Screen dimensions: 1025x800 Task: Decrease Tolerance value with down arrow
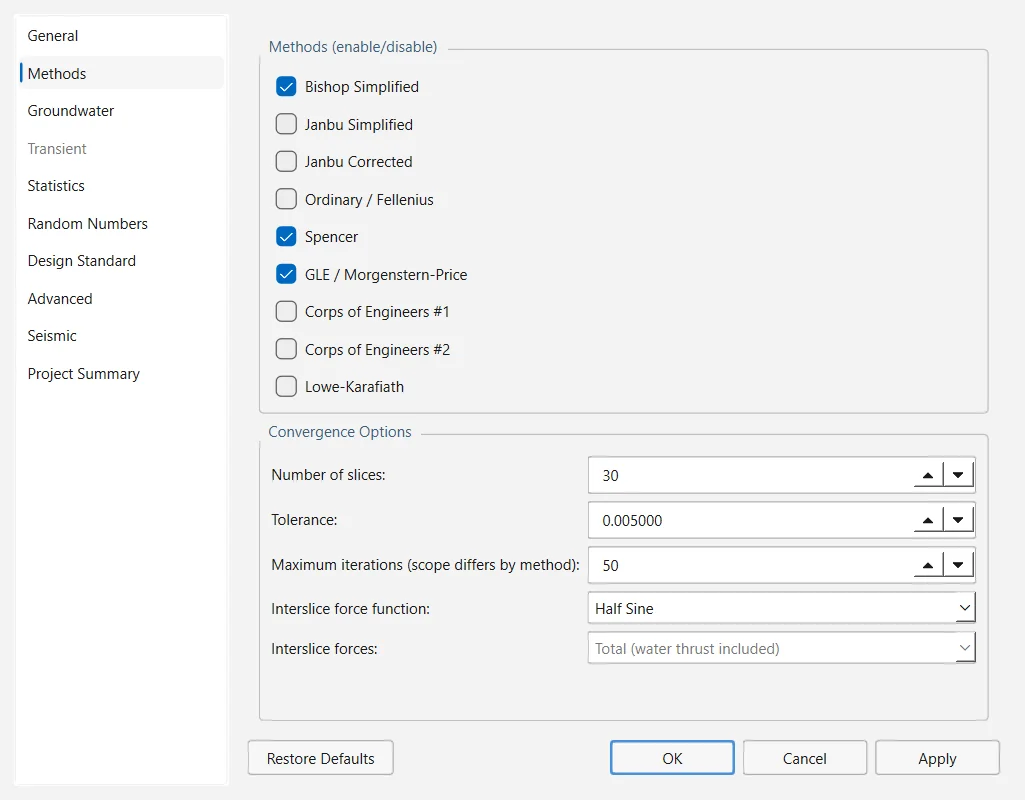tap(958, 520)
